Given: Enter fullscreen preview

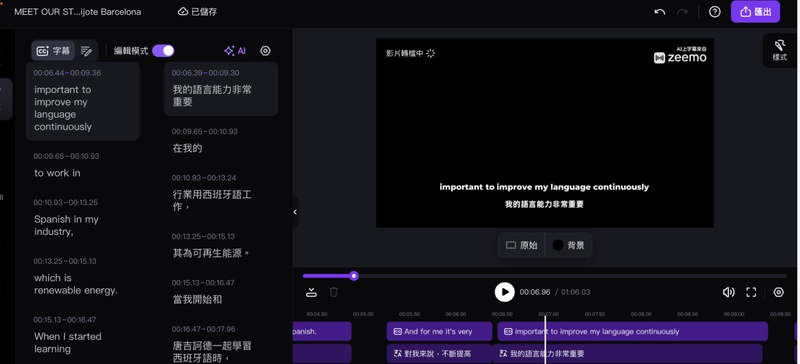Looking at the screenshot, I should click(751, 292).
